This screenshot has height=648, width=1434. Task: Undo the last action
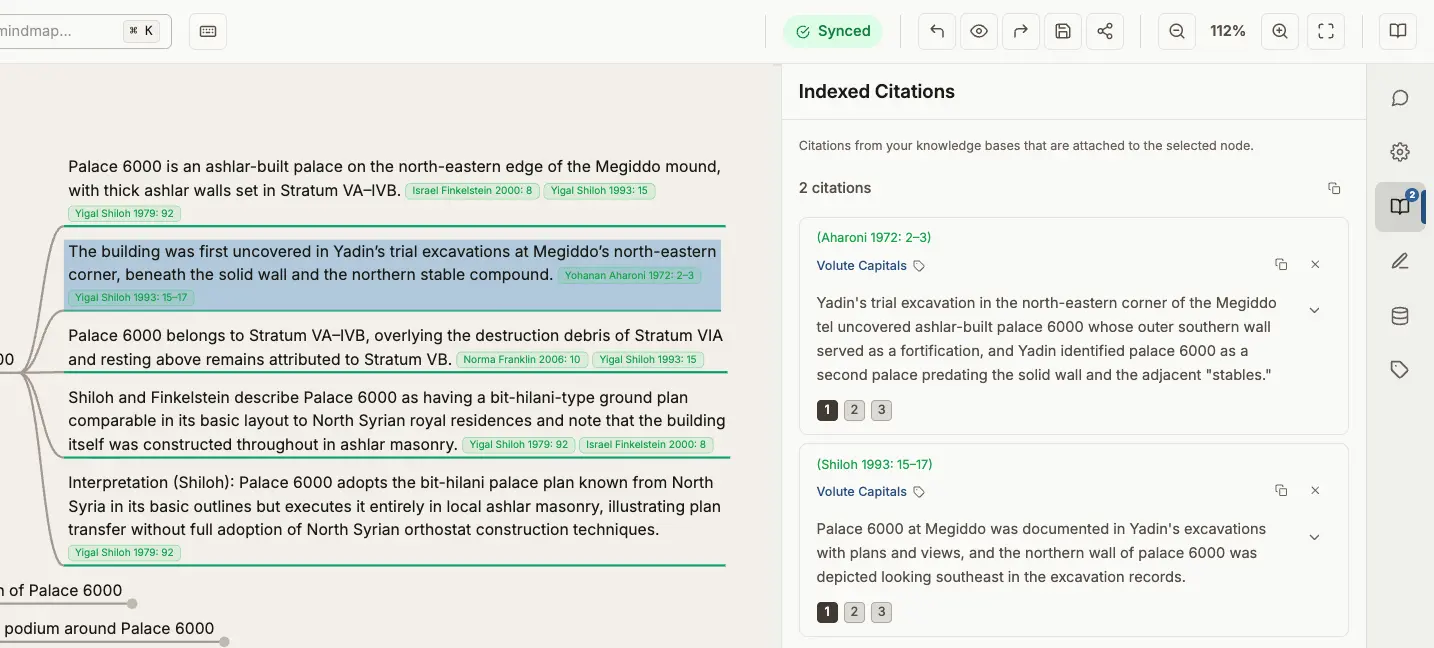[x=937, y=31]
